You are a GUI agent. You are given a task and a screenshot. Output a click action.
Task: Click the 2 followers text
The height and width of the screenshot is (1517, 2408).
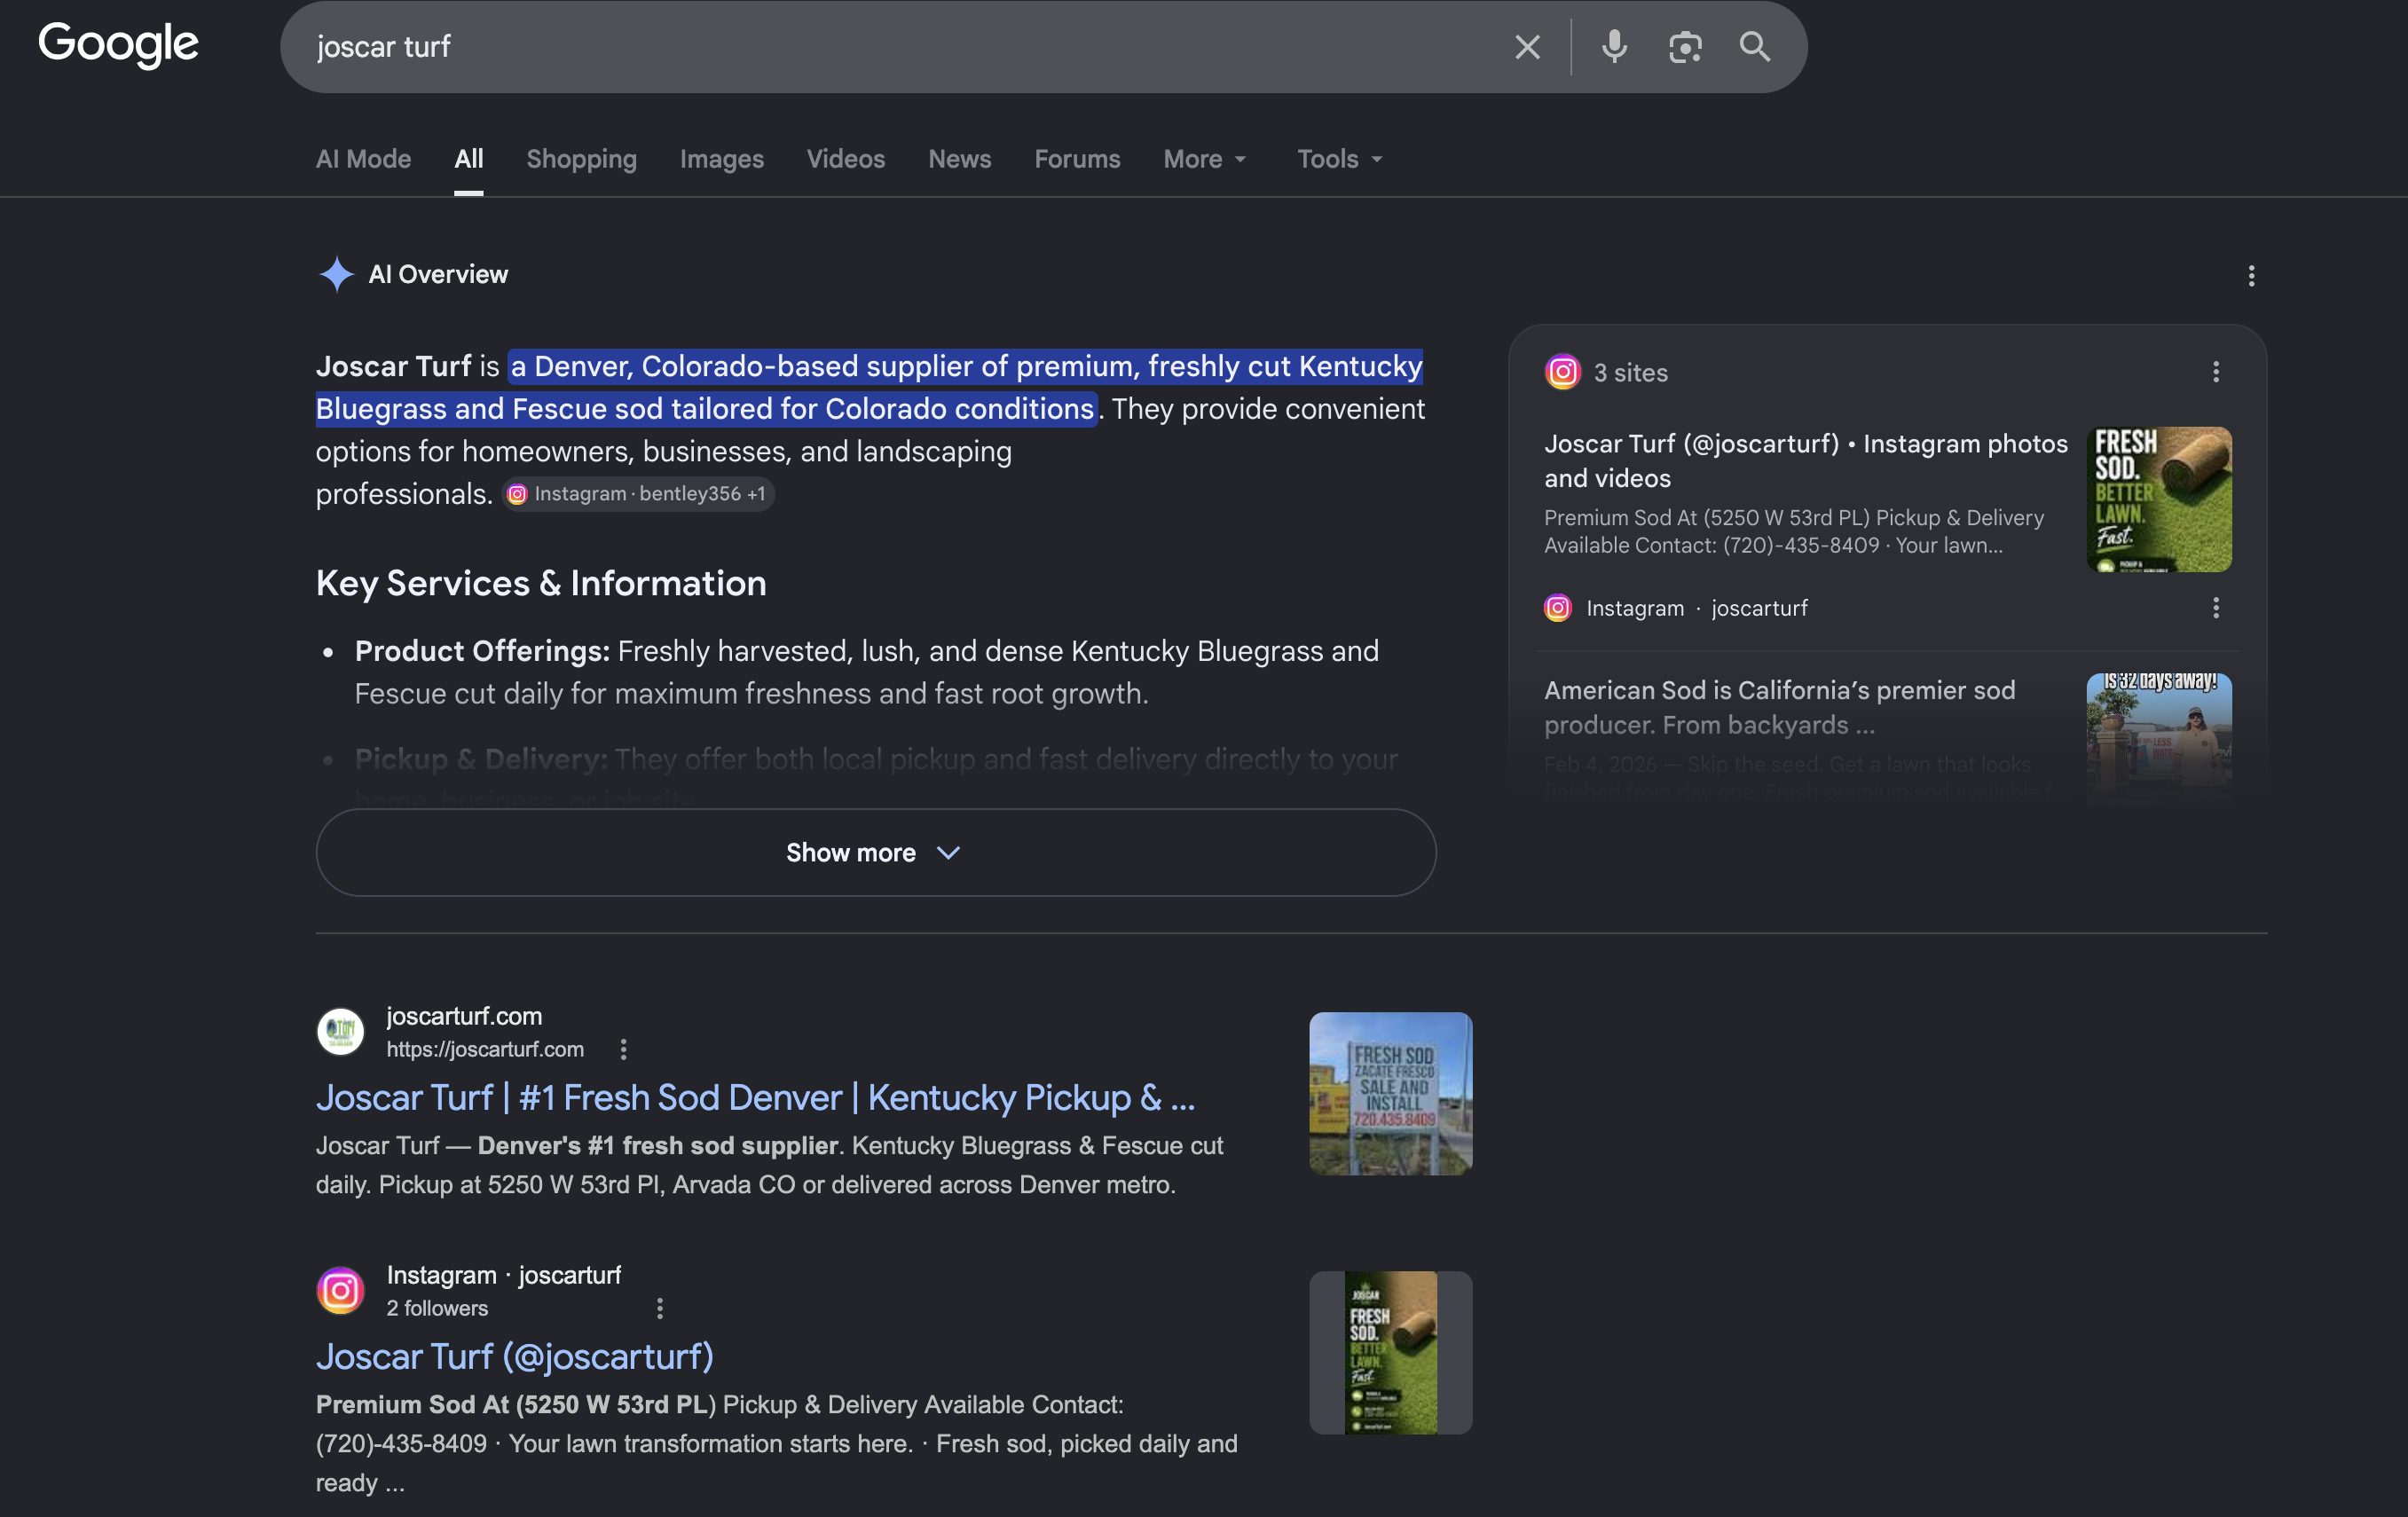click(437, 1308)
